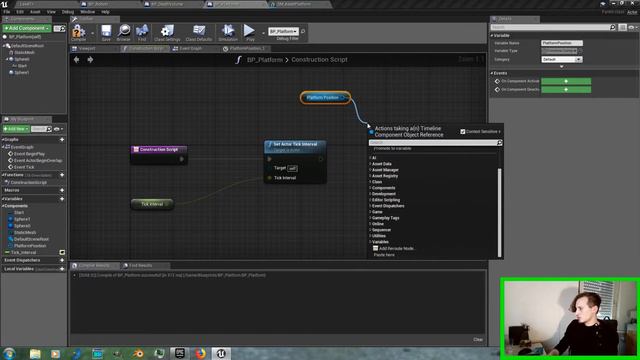Compile the blueprint using the Compile icon
Screen dimensions: 640x360
click(78, 32)
